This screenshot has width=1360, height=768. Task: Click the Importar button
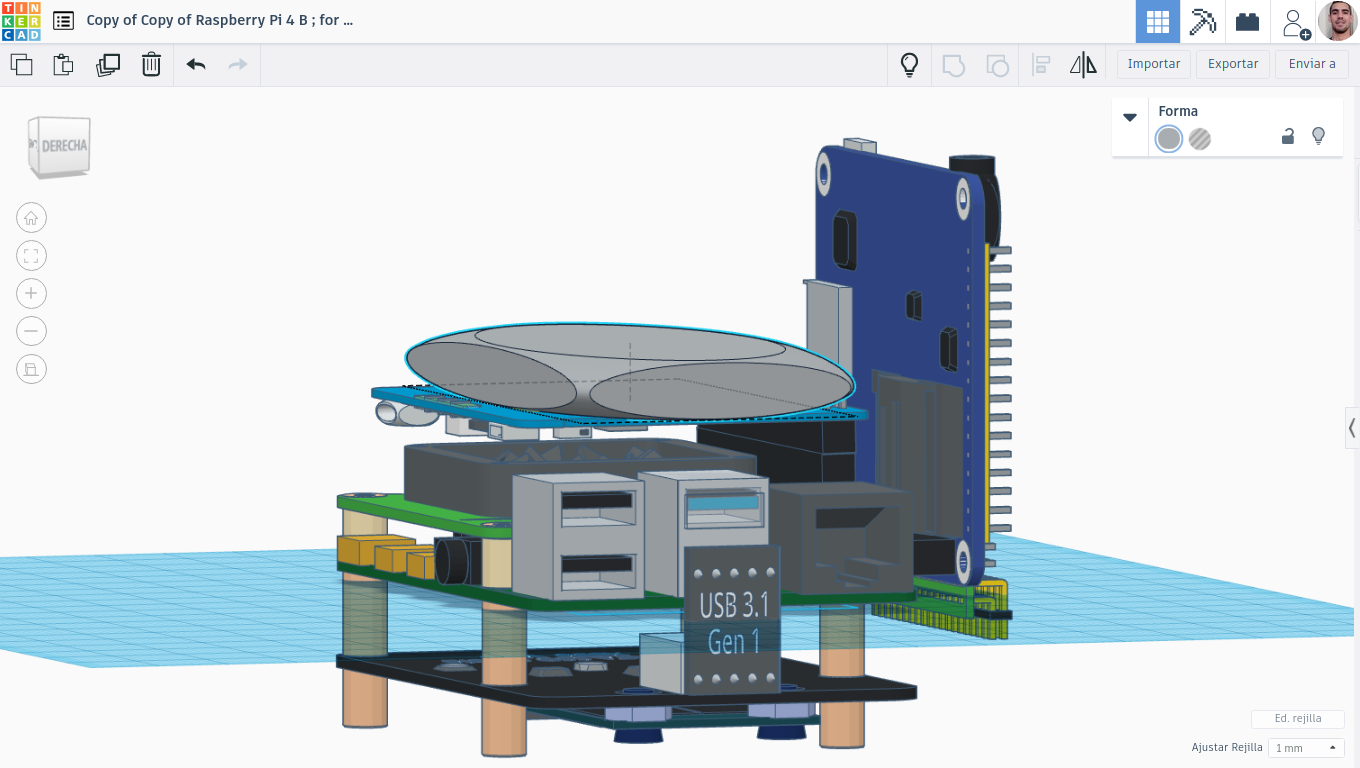point(1154,64)
